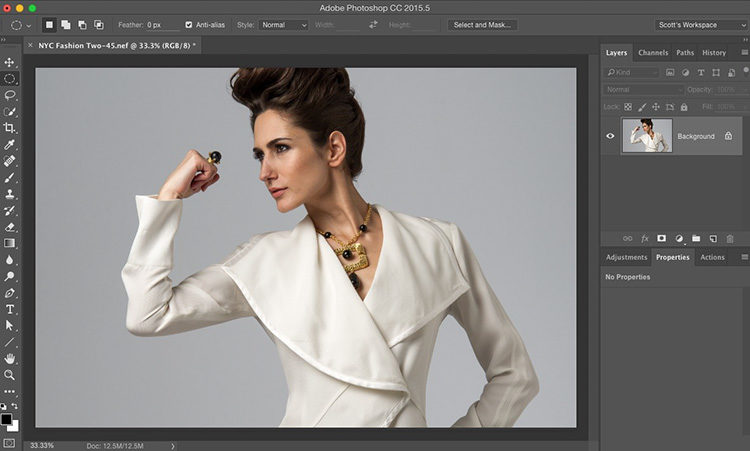Open the layer Kind filter dropdown
The height and width of the screenshot is (451, 750).
[x=632, y=72]
